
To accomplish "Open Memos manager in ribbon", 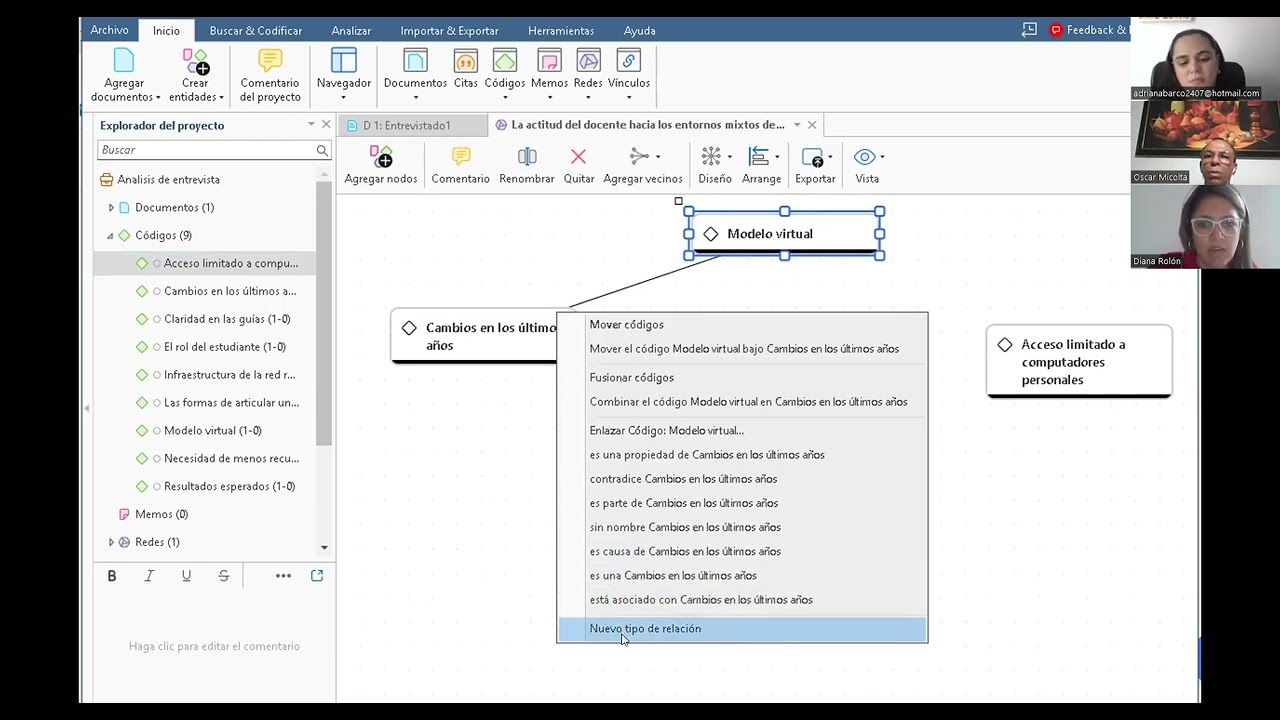I will [549, 75].
